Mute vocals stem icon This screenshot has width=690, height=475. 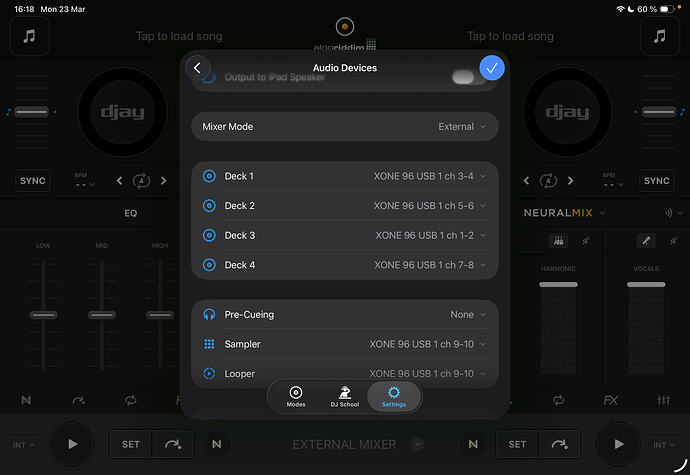(674, 241)
